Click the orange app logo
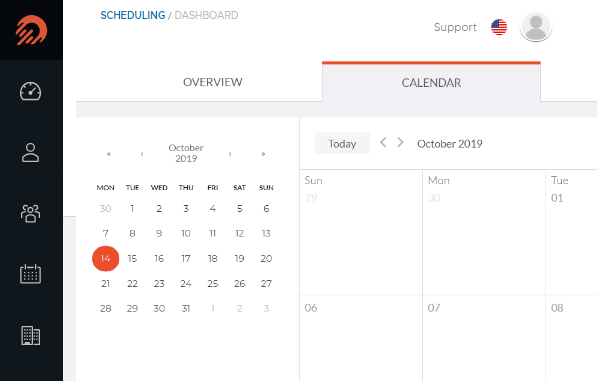 pyautogui.click(x=31, y=30)
